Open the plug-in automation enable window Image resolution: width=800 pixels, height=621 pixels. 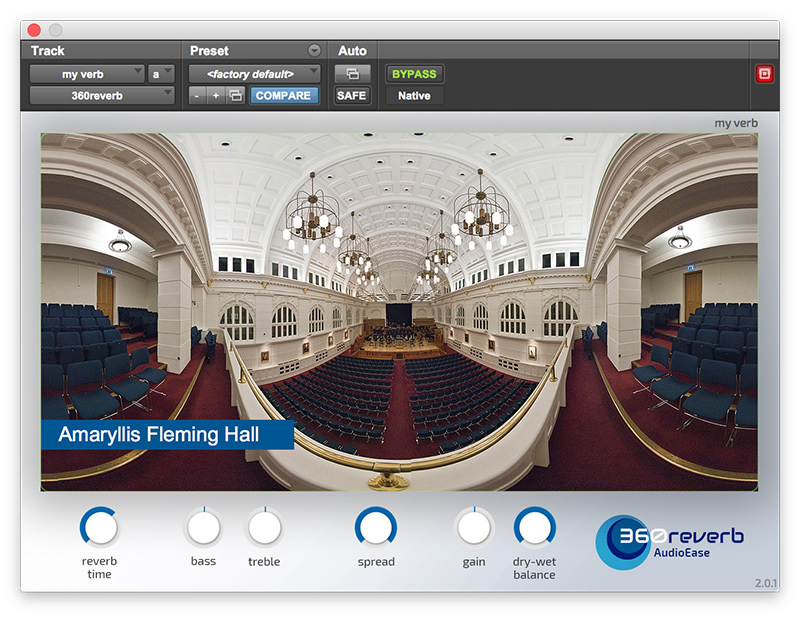pos(353,74)
